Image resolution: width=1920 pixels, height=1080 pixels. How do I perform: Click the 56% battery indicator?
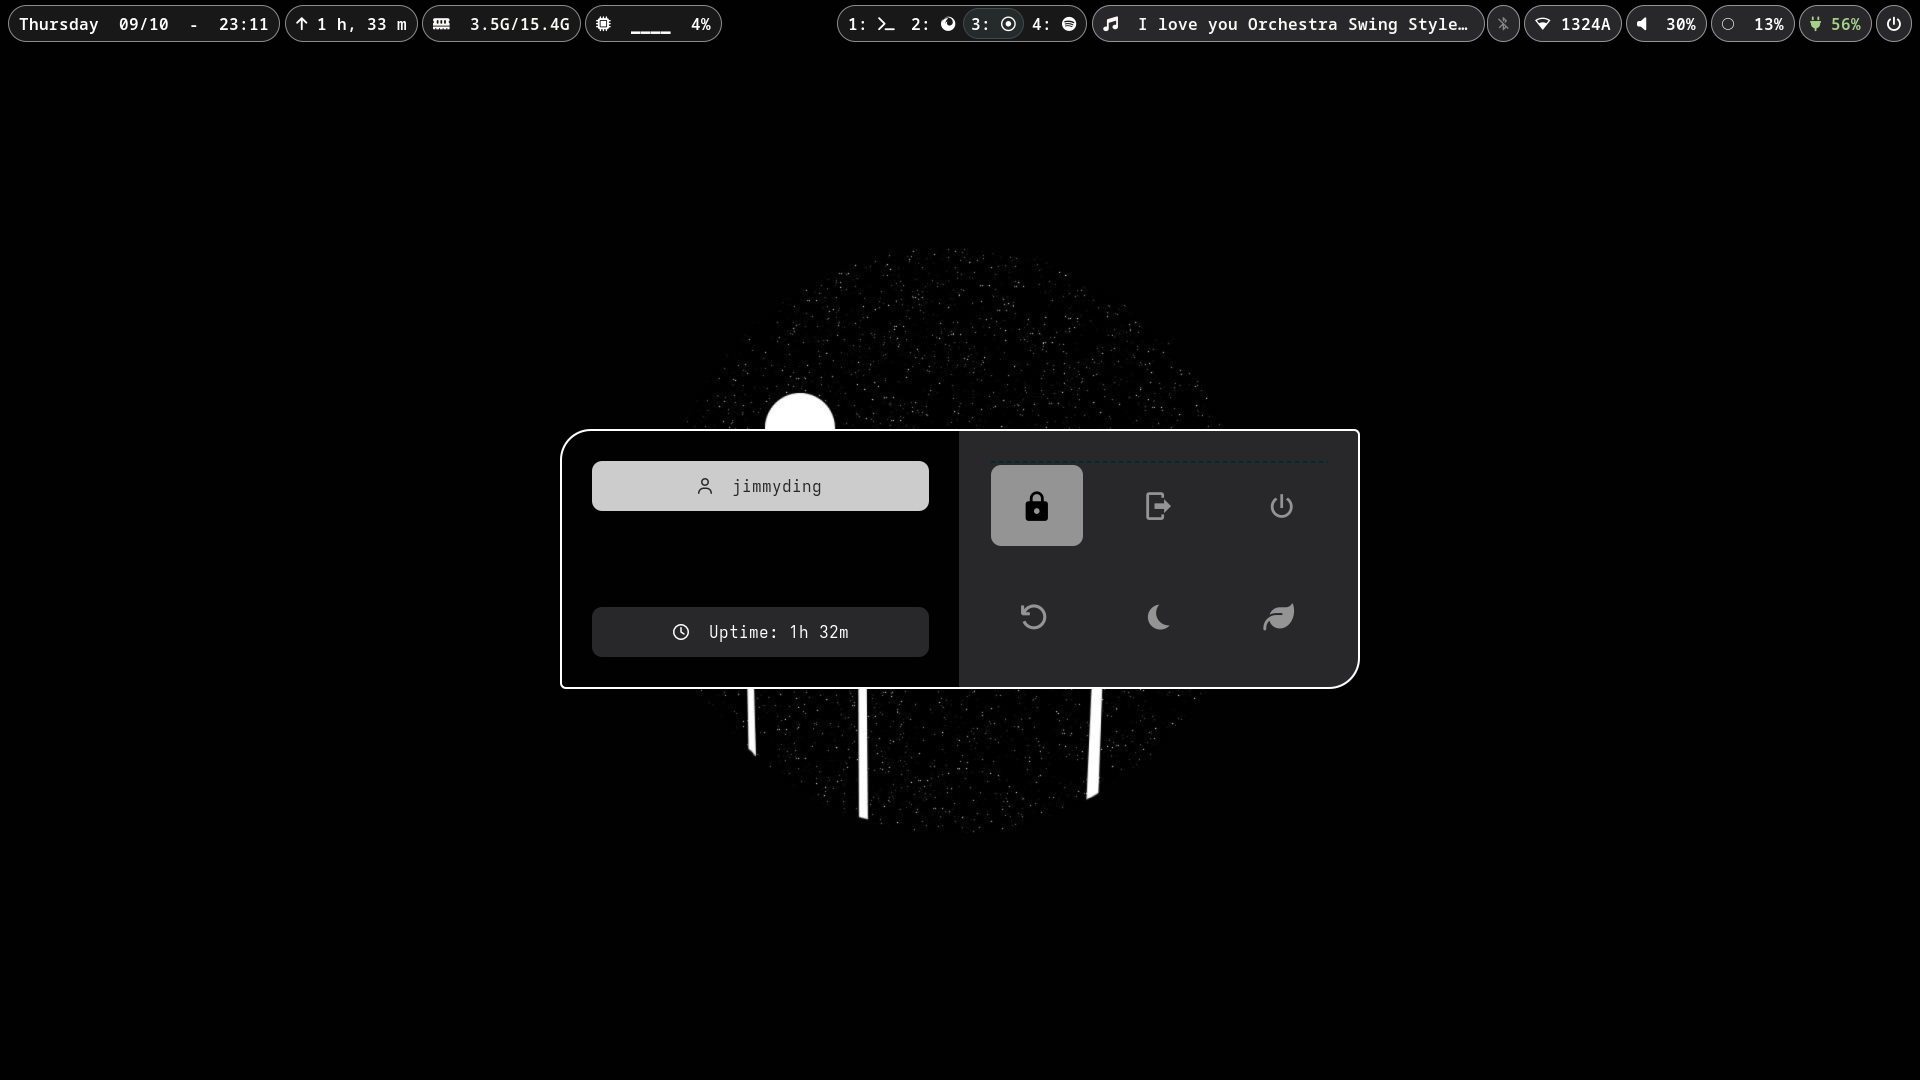pos(1835,24)
